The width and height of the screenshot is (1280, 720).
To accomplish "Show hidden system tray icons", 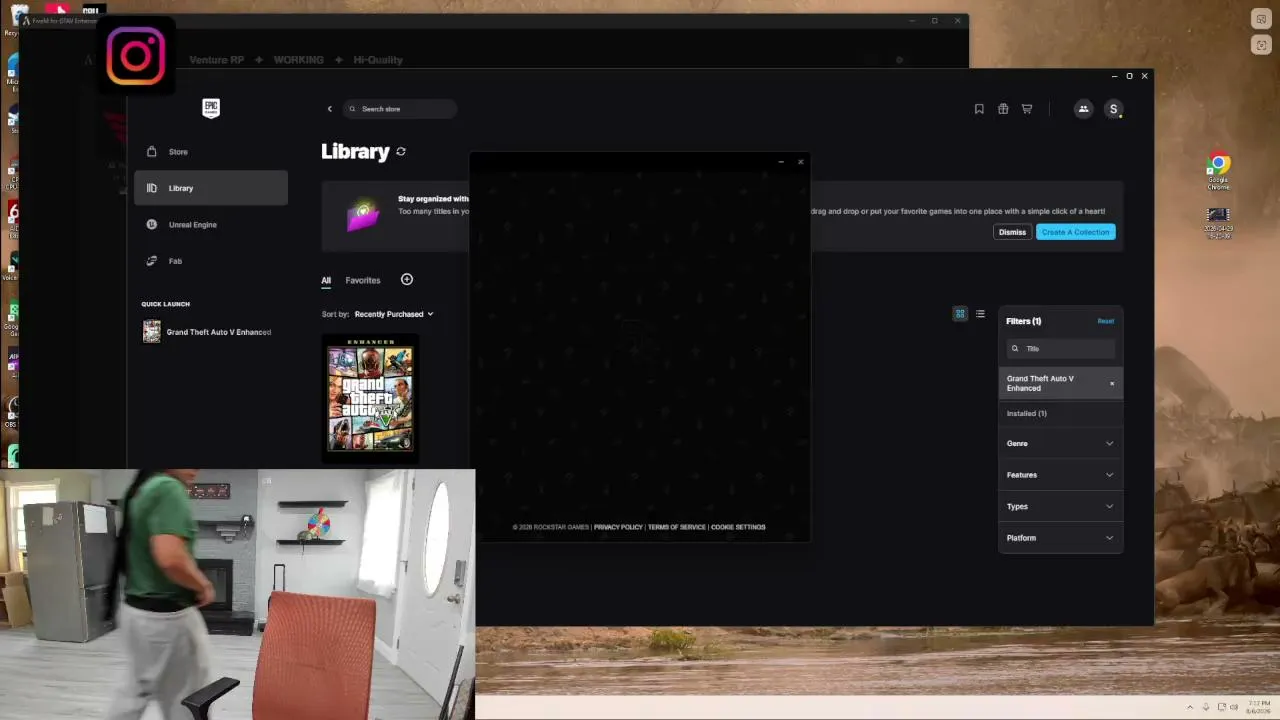I will pos(1189,707).
